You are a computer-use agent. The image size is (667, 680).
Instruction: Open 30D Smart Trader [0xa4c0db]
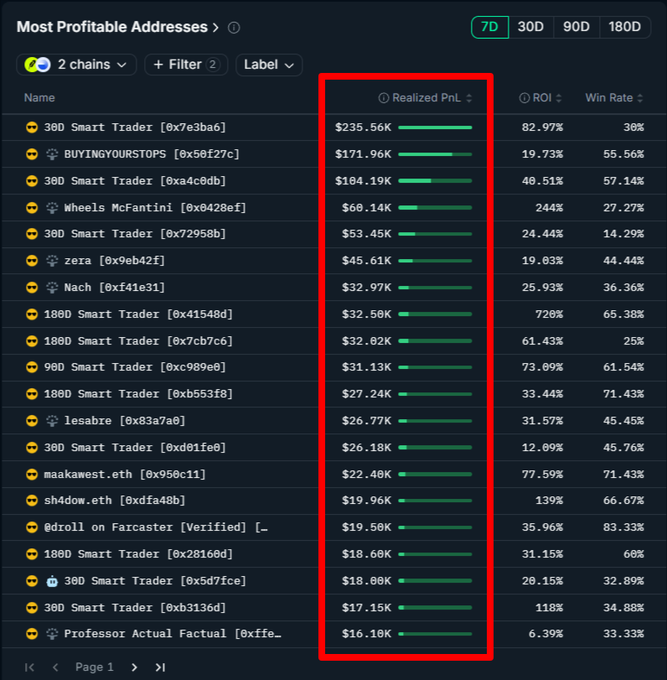[135, 181]
